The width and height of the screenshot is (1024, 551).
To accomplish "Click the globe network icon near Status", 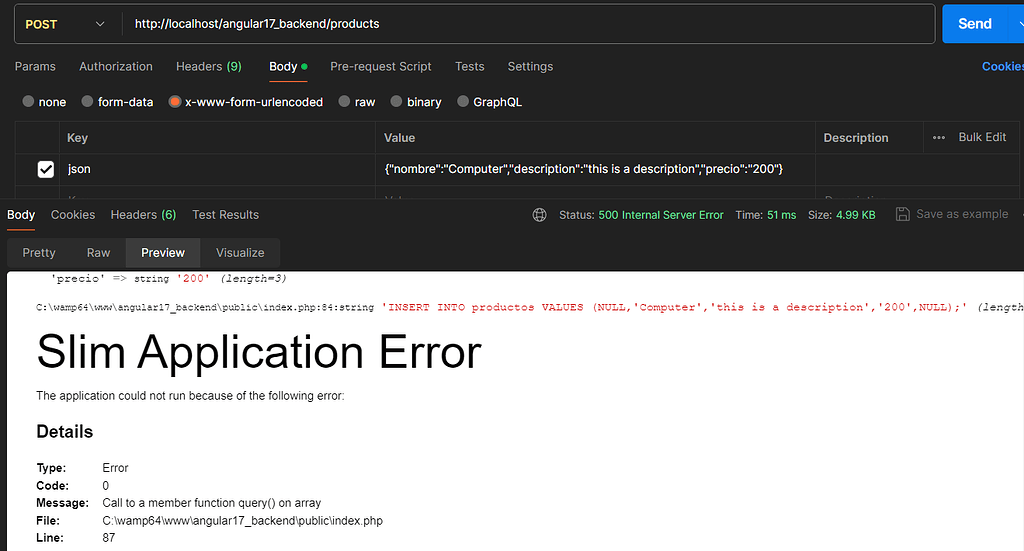I will (540, 215).
